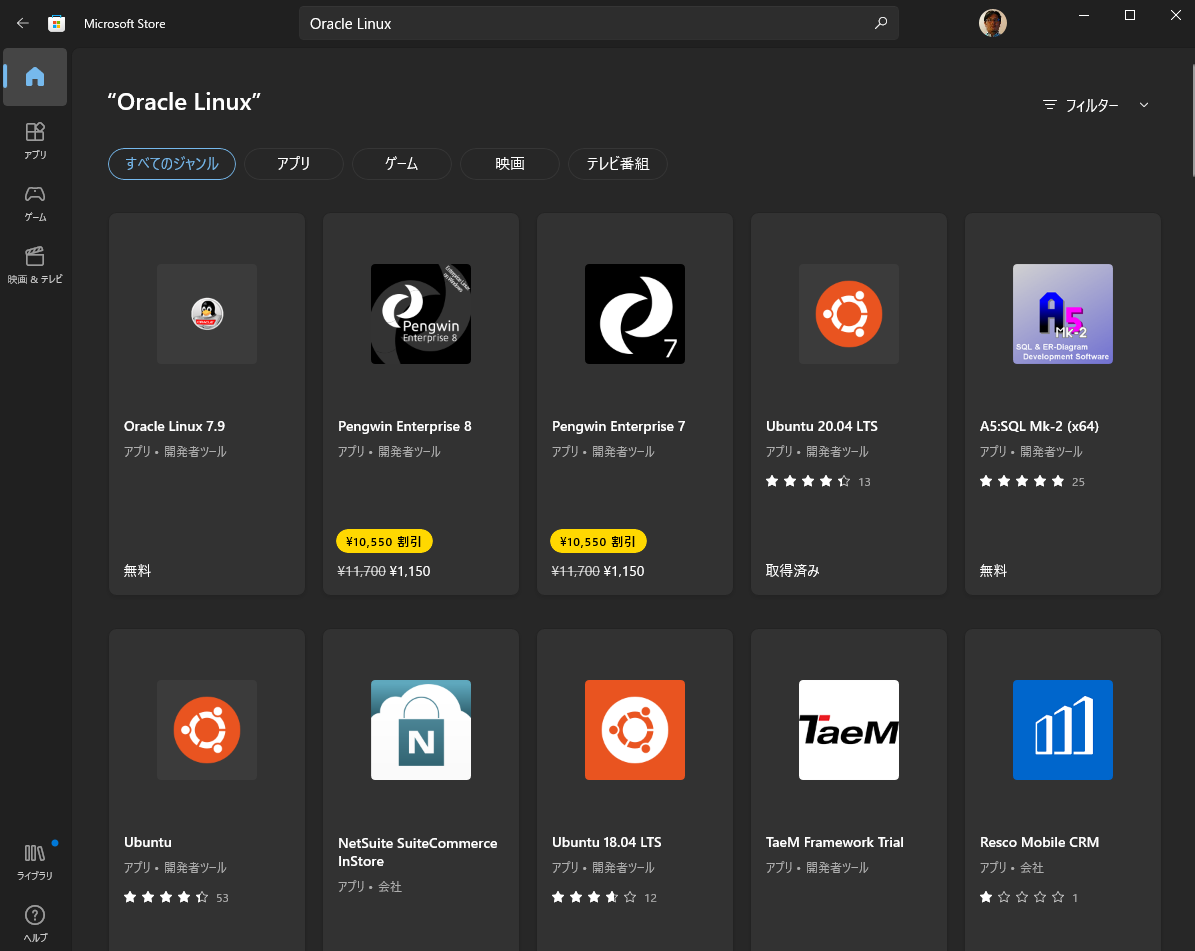Click 無料 on A5:SQL Mk-2 card
Screen dimensions: 1195x951
tap(993, 571)
